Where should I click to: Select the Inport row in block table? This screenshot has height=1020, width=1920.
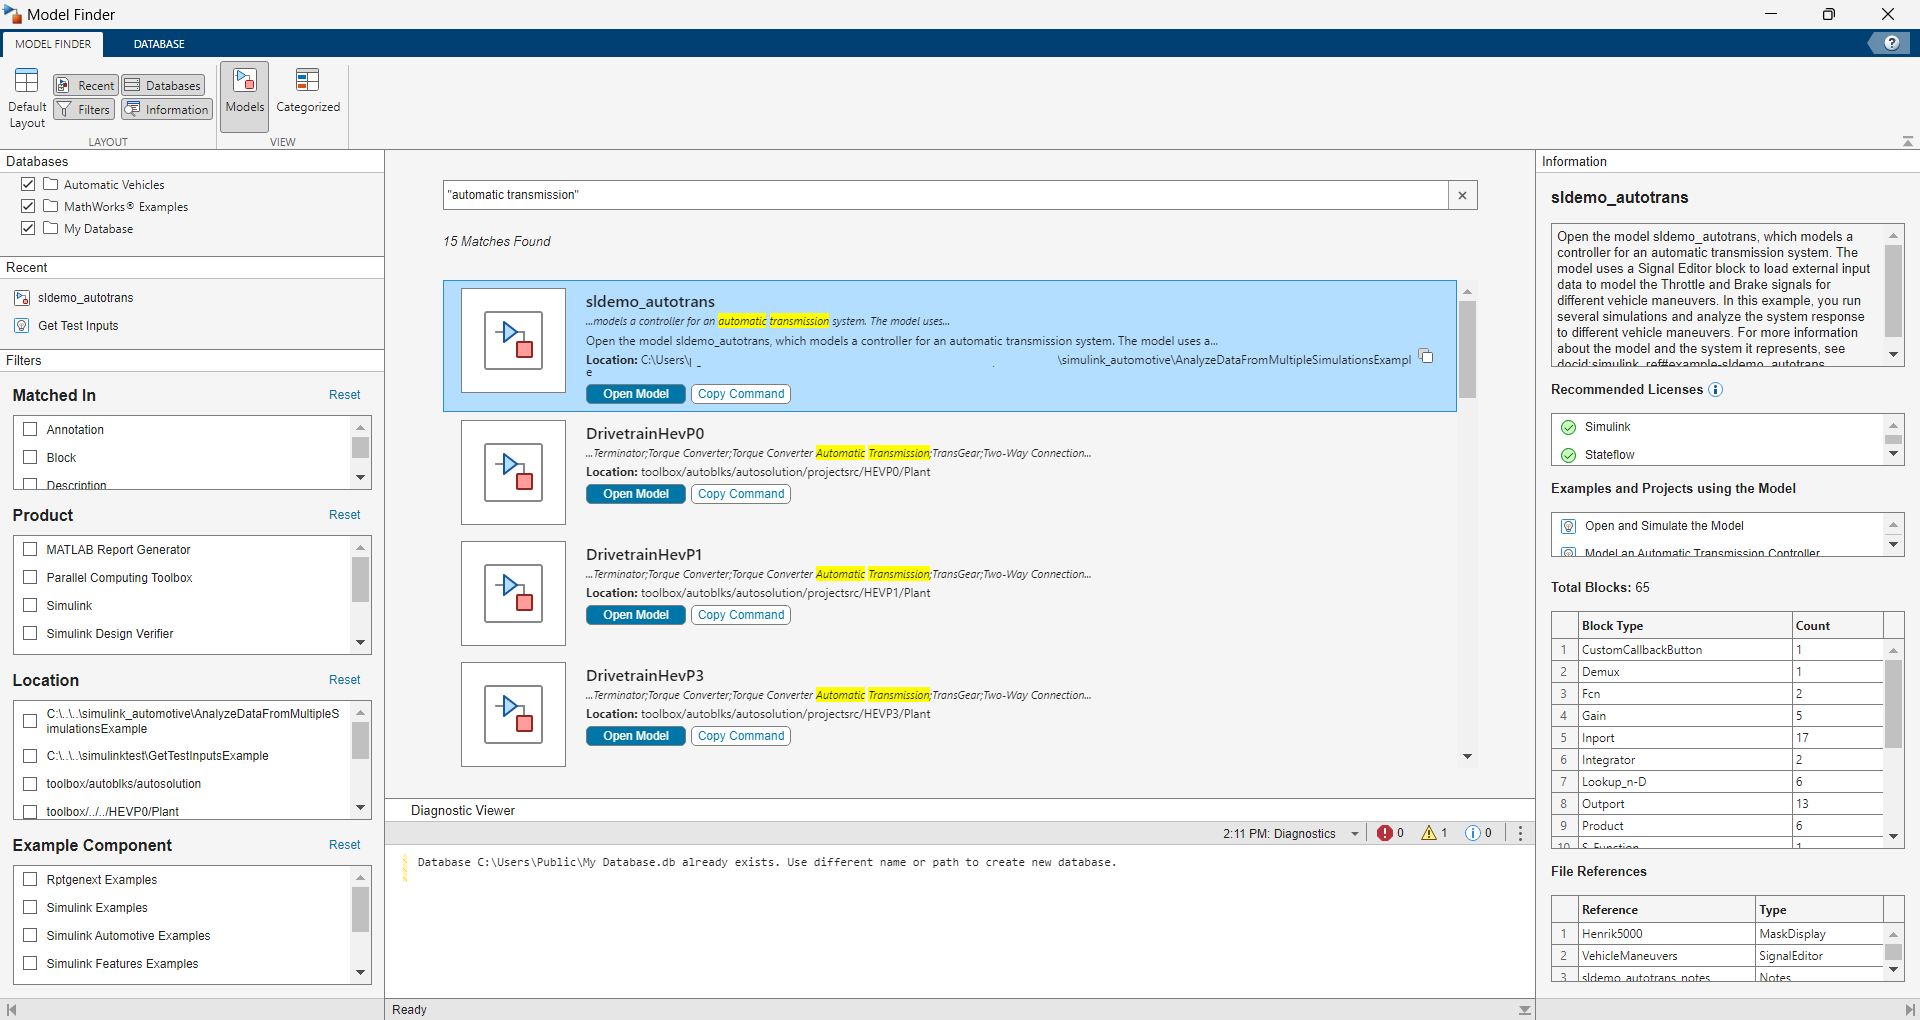coord(1717,738)
